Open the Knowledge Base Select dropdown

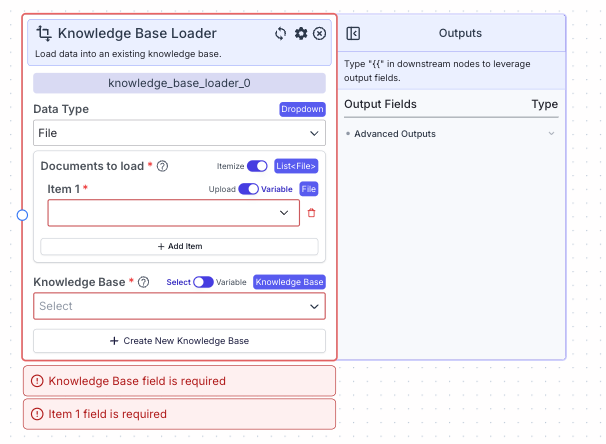pos(179,306)
